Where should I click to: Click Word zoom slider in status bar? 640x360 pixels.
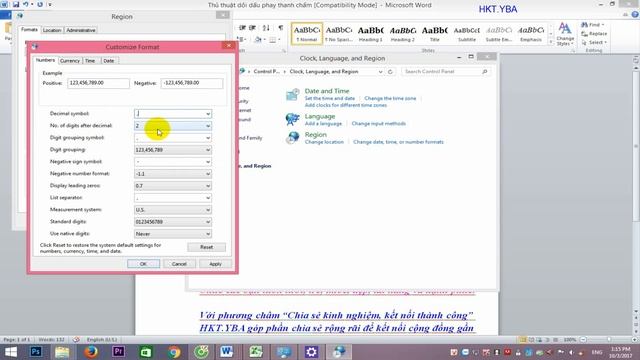click(608, 340)
